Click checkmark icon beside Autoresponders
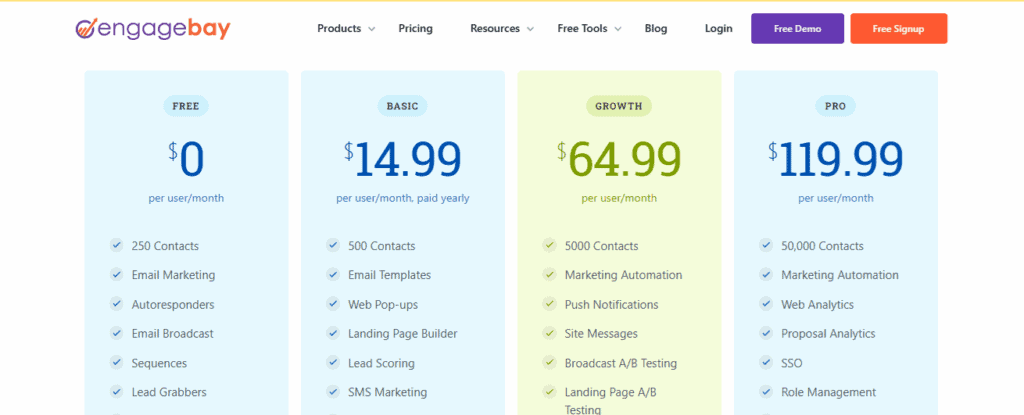 [x=117, y=304]
